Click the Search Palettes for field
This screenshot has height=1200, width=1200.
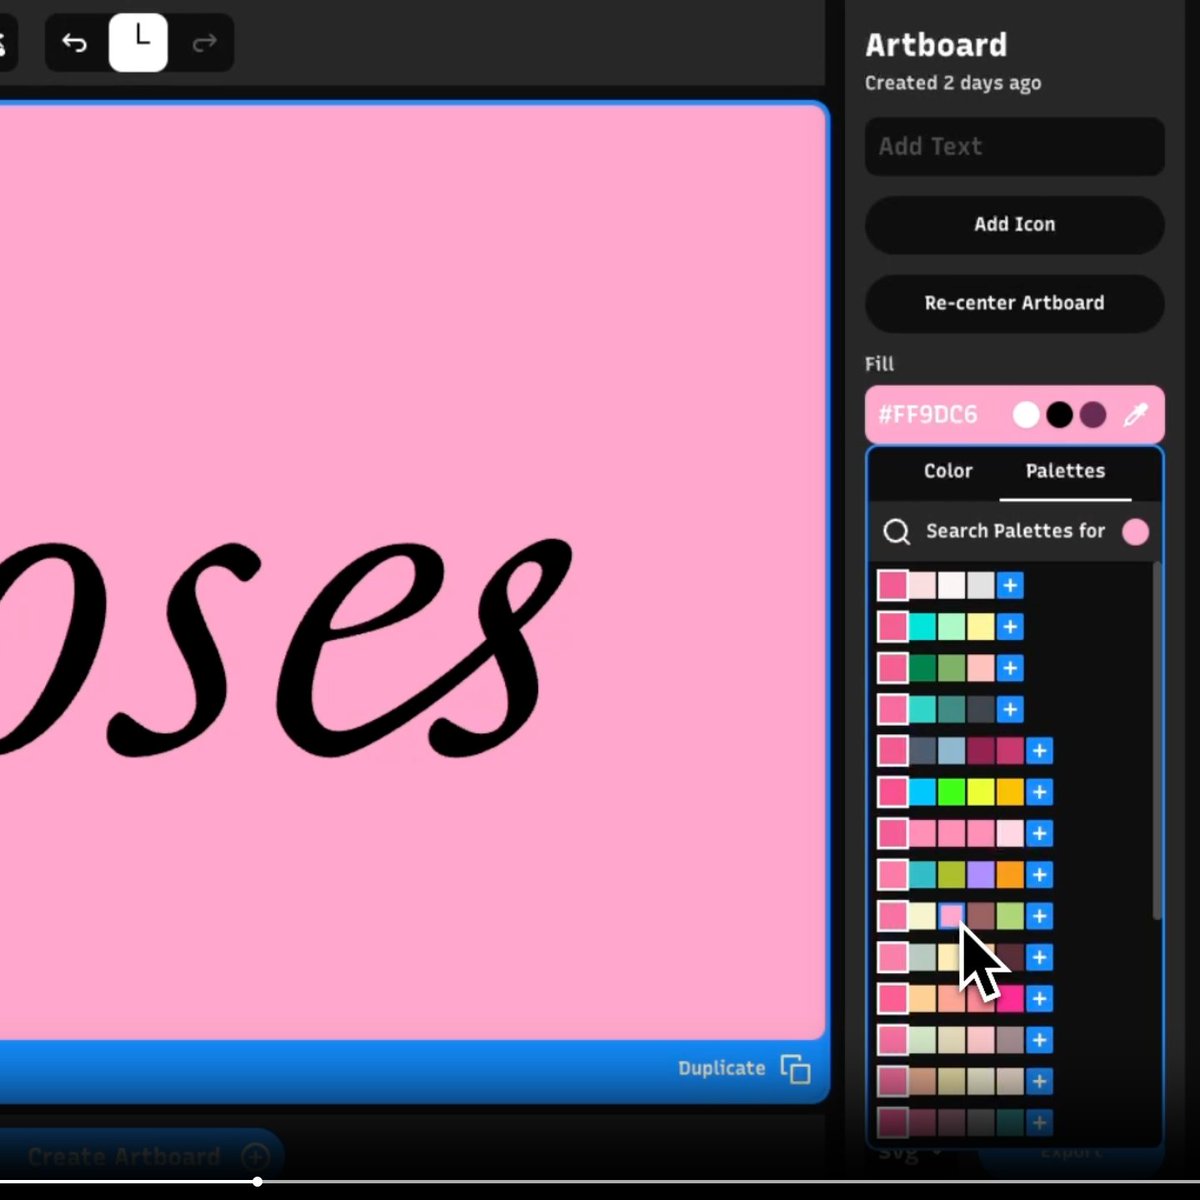(1015, 531)
